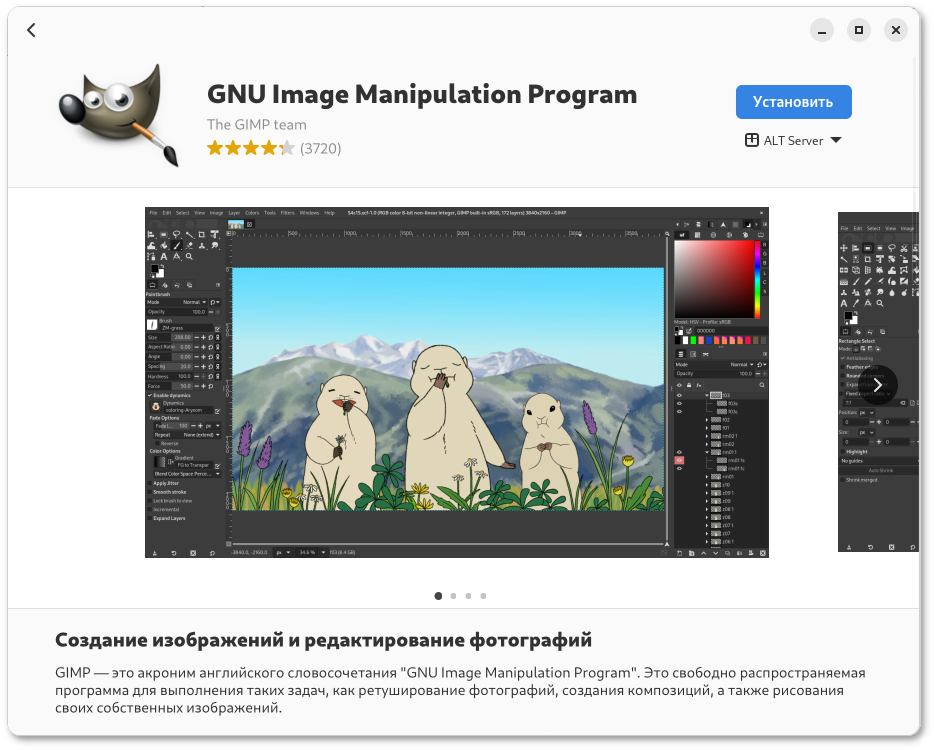The height and width of the screenshot is (750, 934).
Task: Open the ALT Server source dropdown
Action: tap(794, 141)
